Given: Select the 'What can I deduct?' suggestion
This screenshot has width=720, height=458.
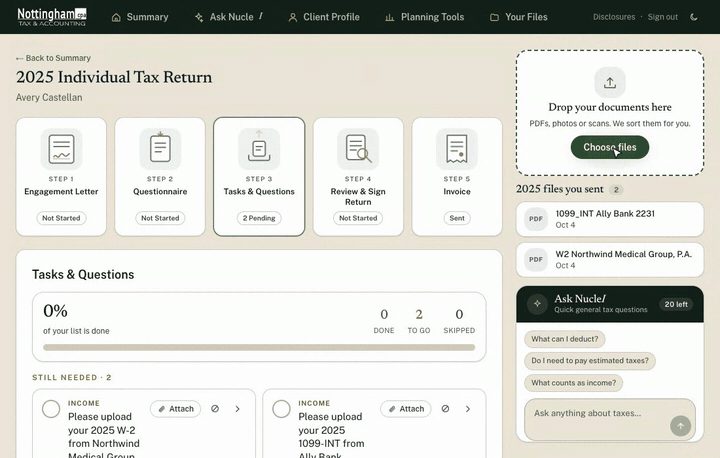Looking at the screenshot, I should pyautogui.click(x=565, y=339).
